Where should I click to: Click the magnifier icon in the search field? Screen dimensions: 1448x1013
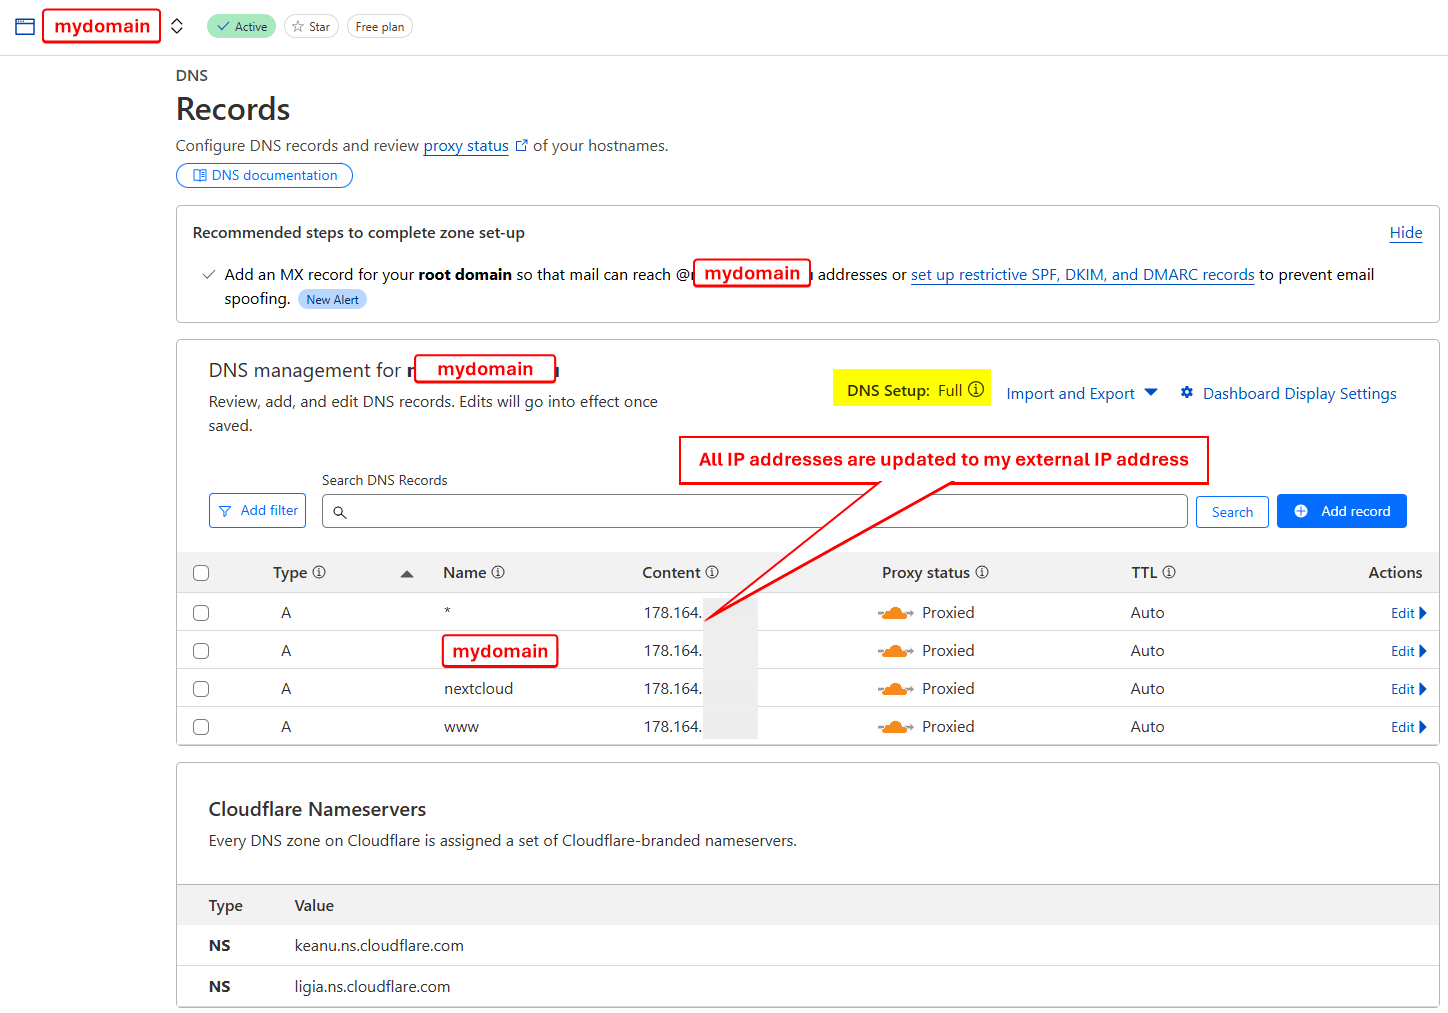click(x=340, y=512)
